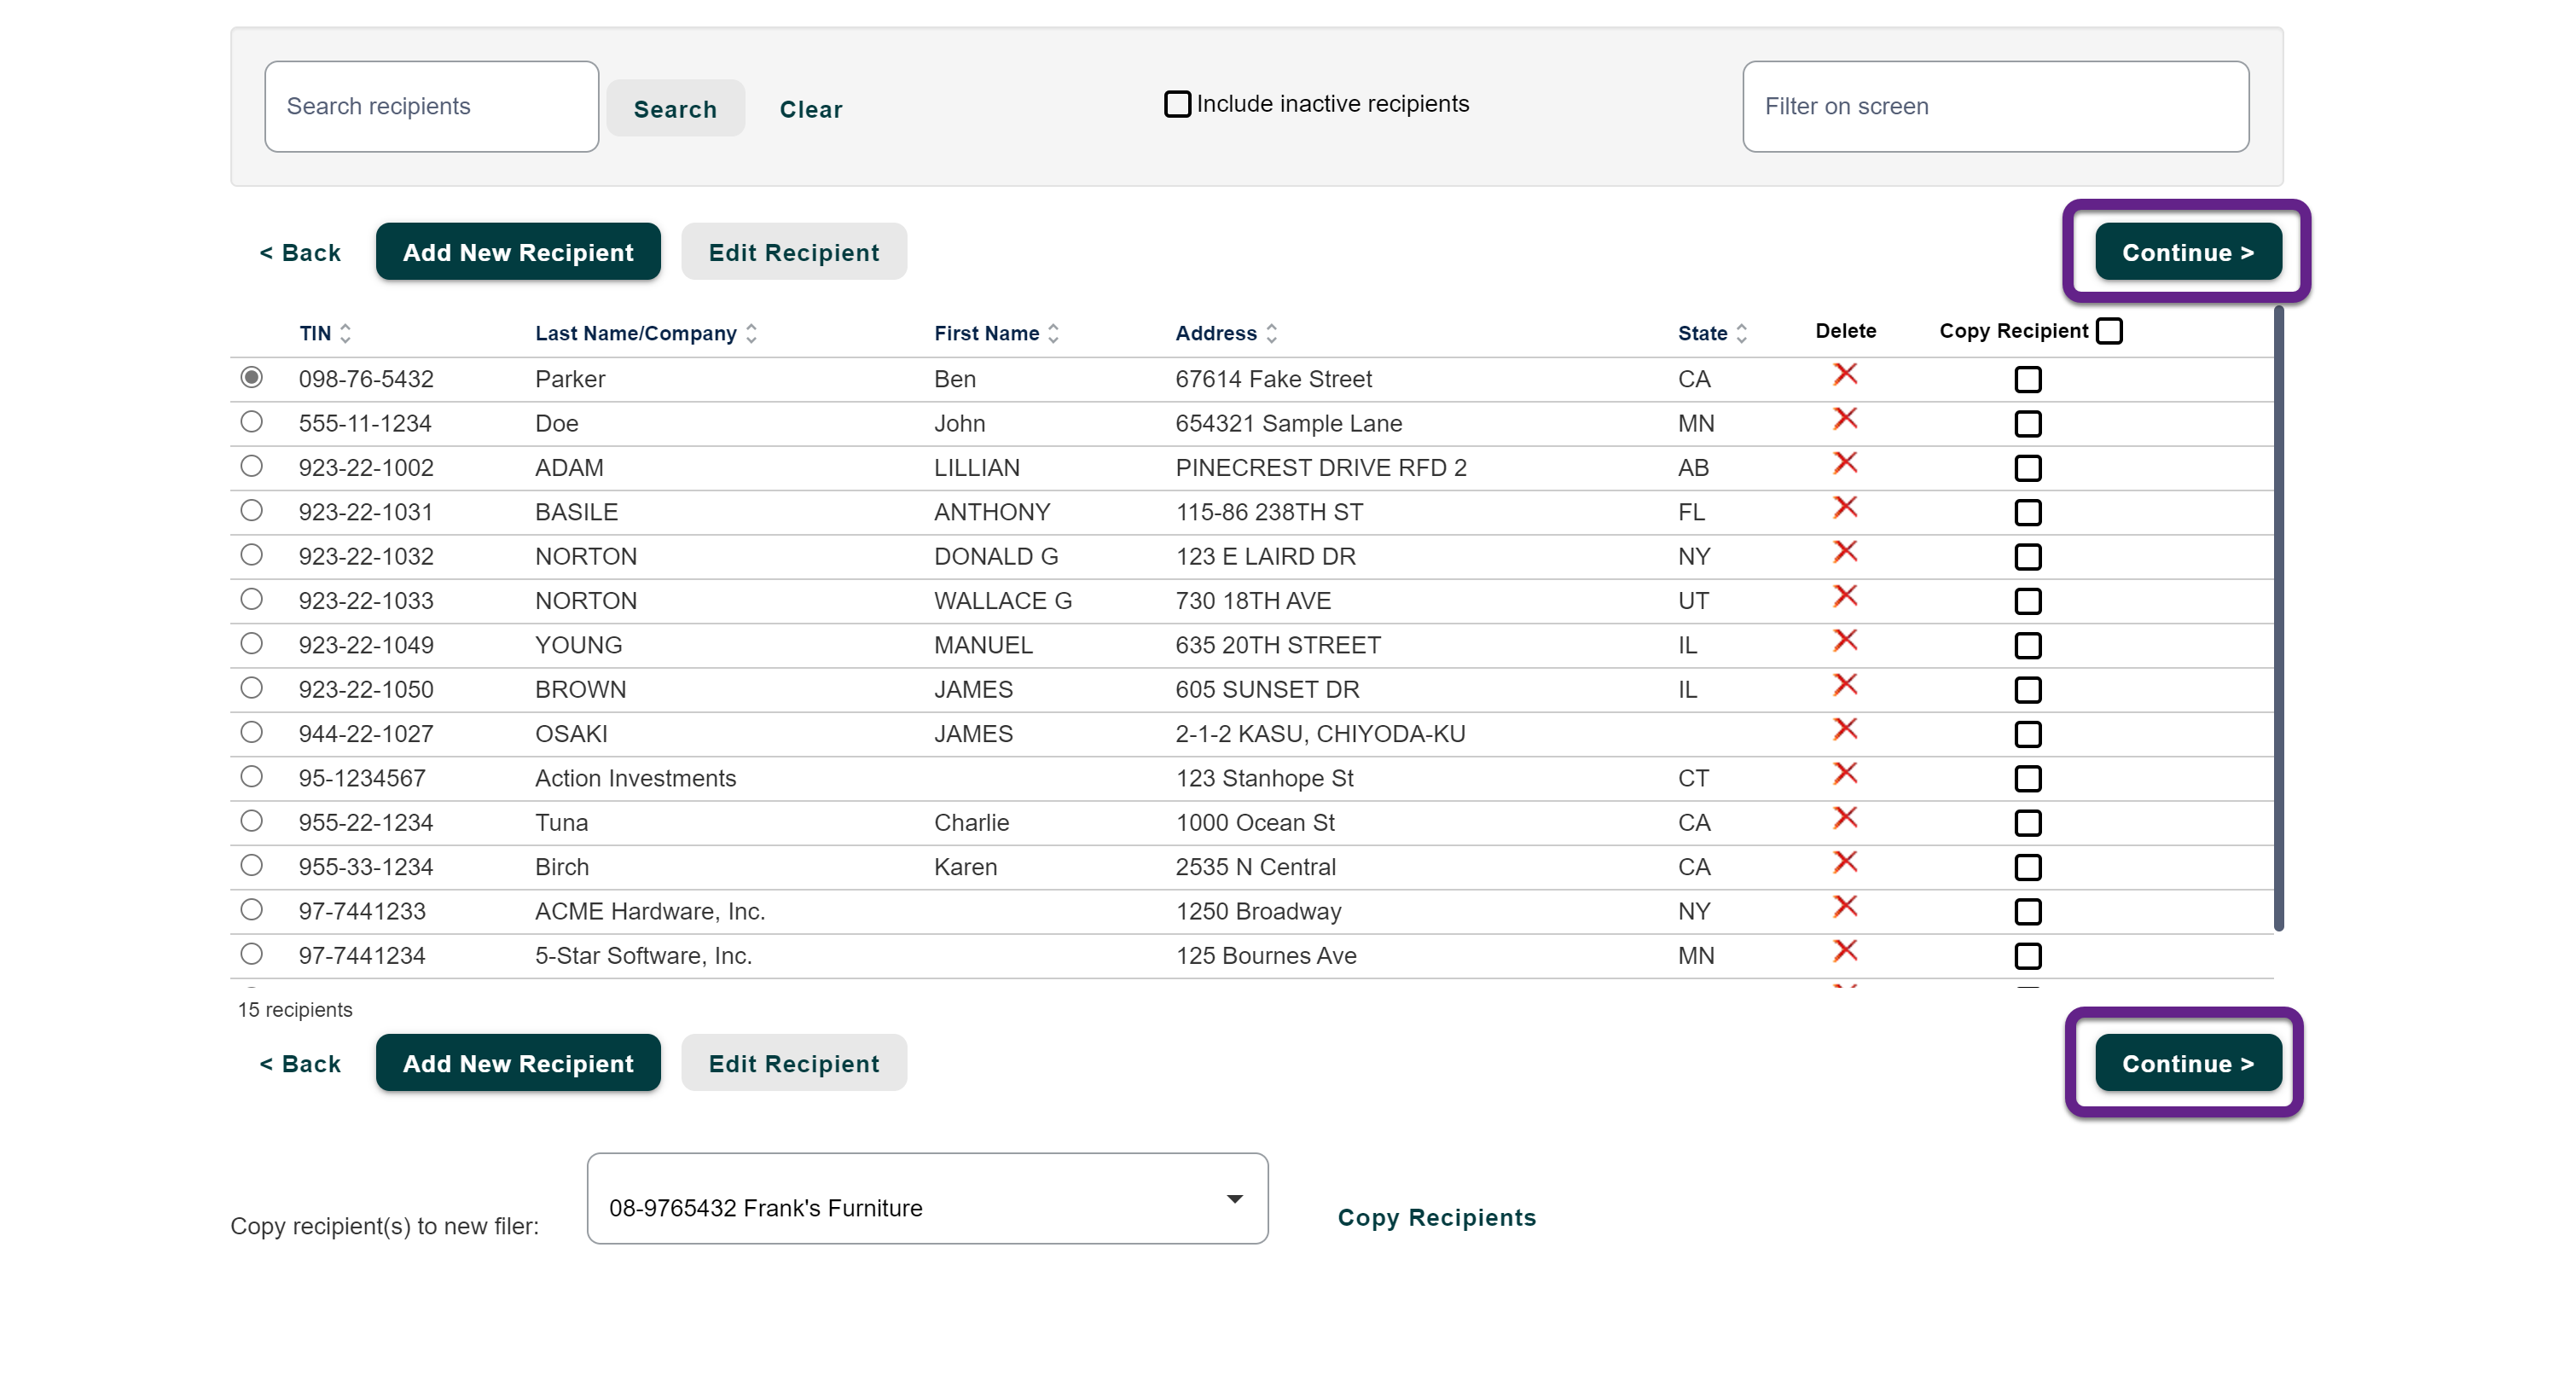This screenshot has width=2576, height=1387.
Task: Open the new filer dropdown Frank's Furniture
Action: click(926, 1198)
